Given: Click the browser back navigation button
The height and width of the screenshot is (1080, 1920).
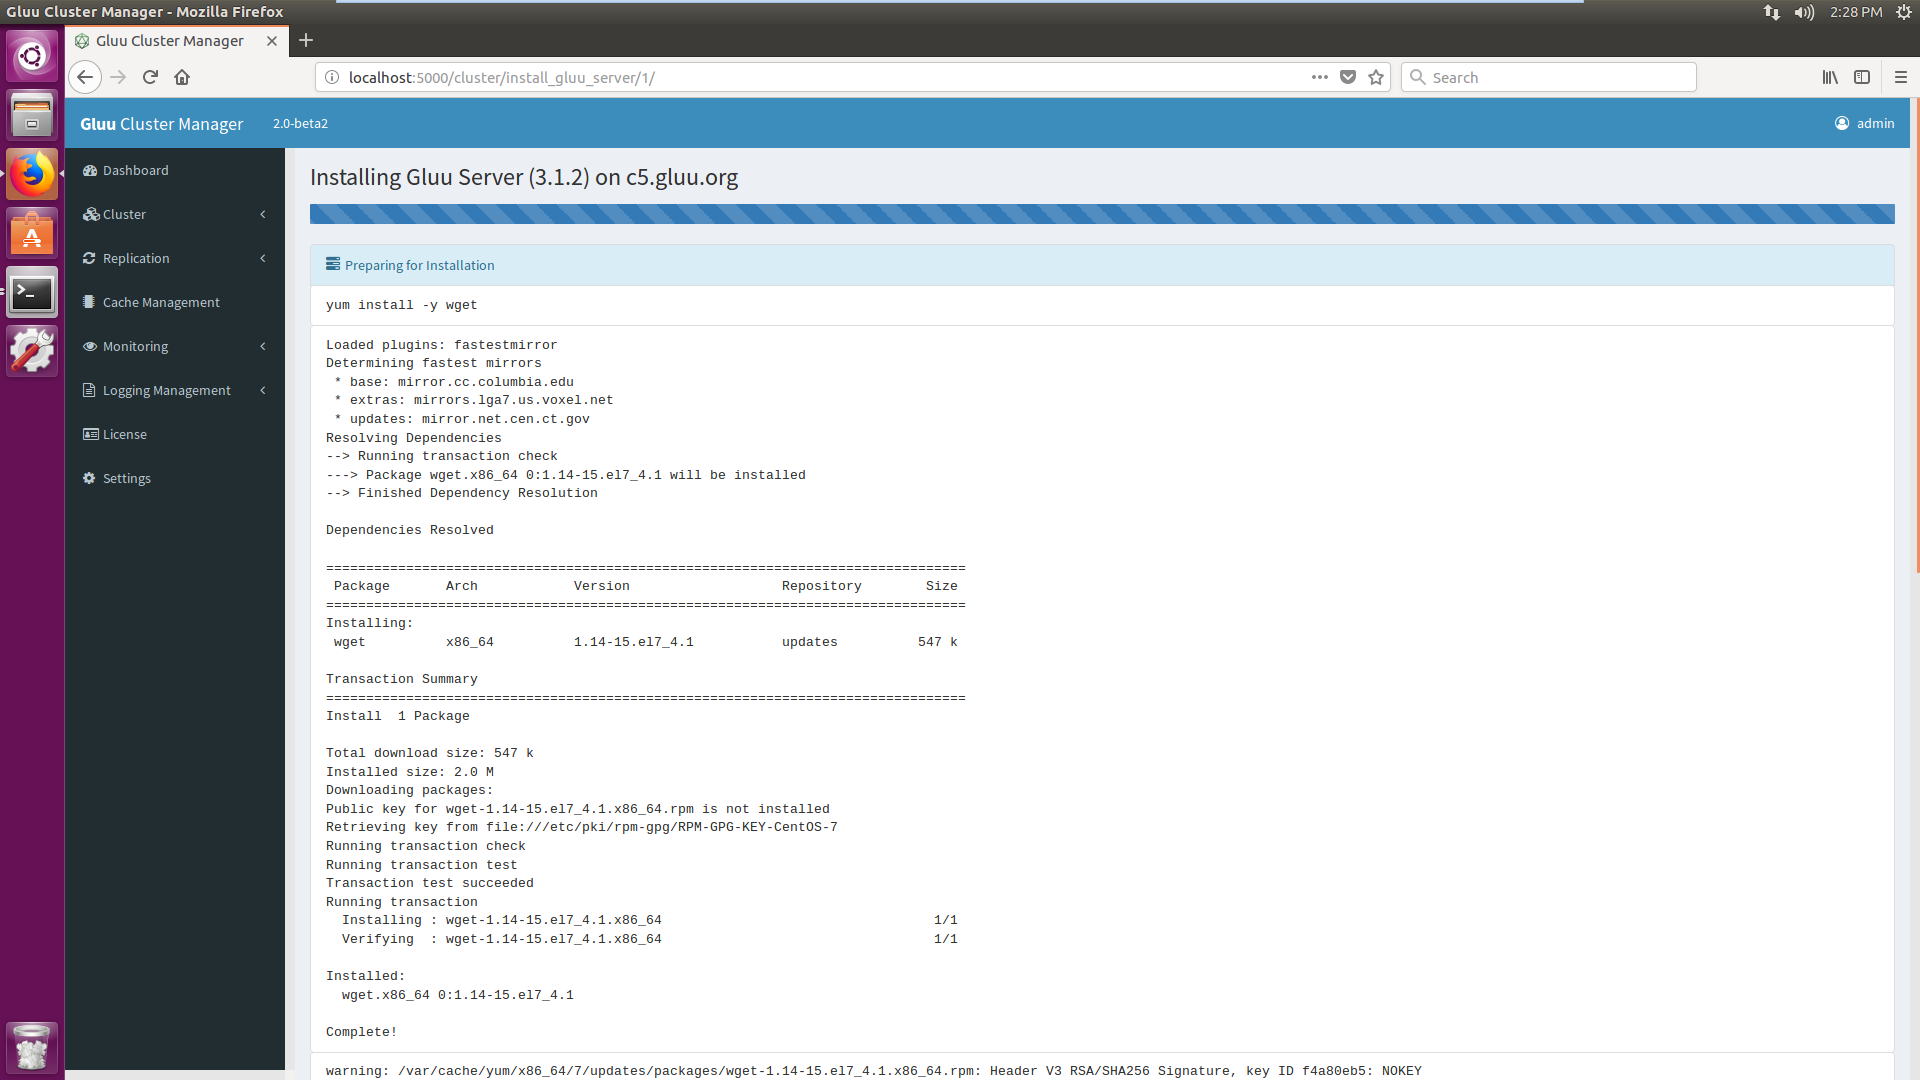Looking at the screenshot, I should click(84, 76).
